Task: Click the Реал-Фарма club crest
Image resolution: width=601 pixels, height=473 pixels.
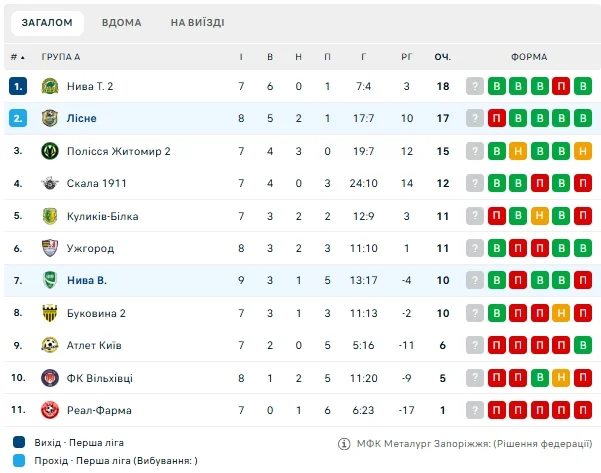Action: (50, 410)
